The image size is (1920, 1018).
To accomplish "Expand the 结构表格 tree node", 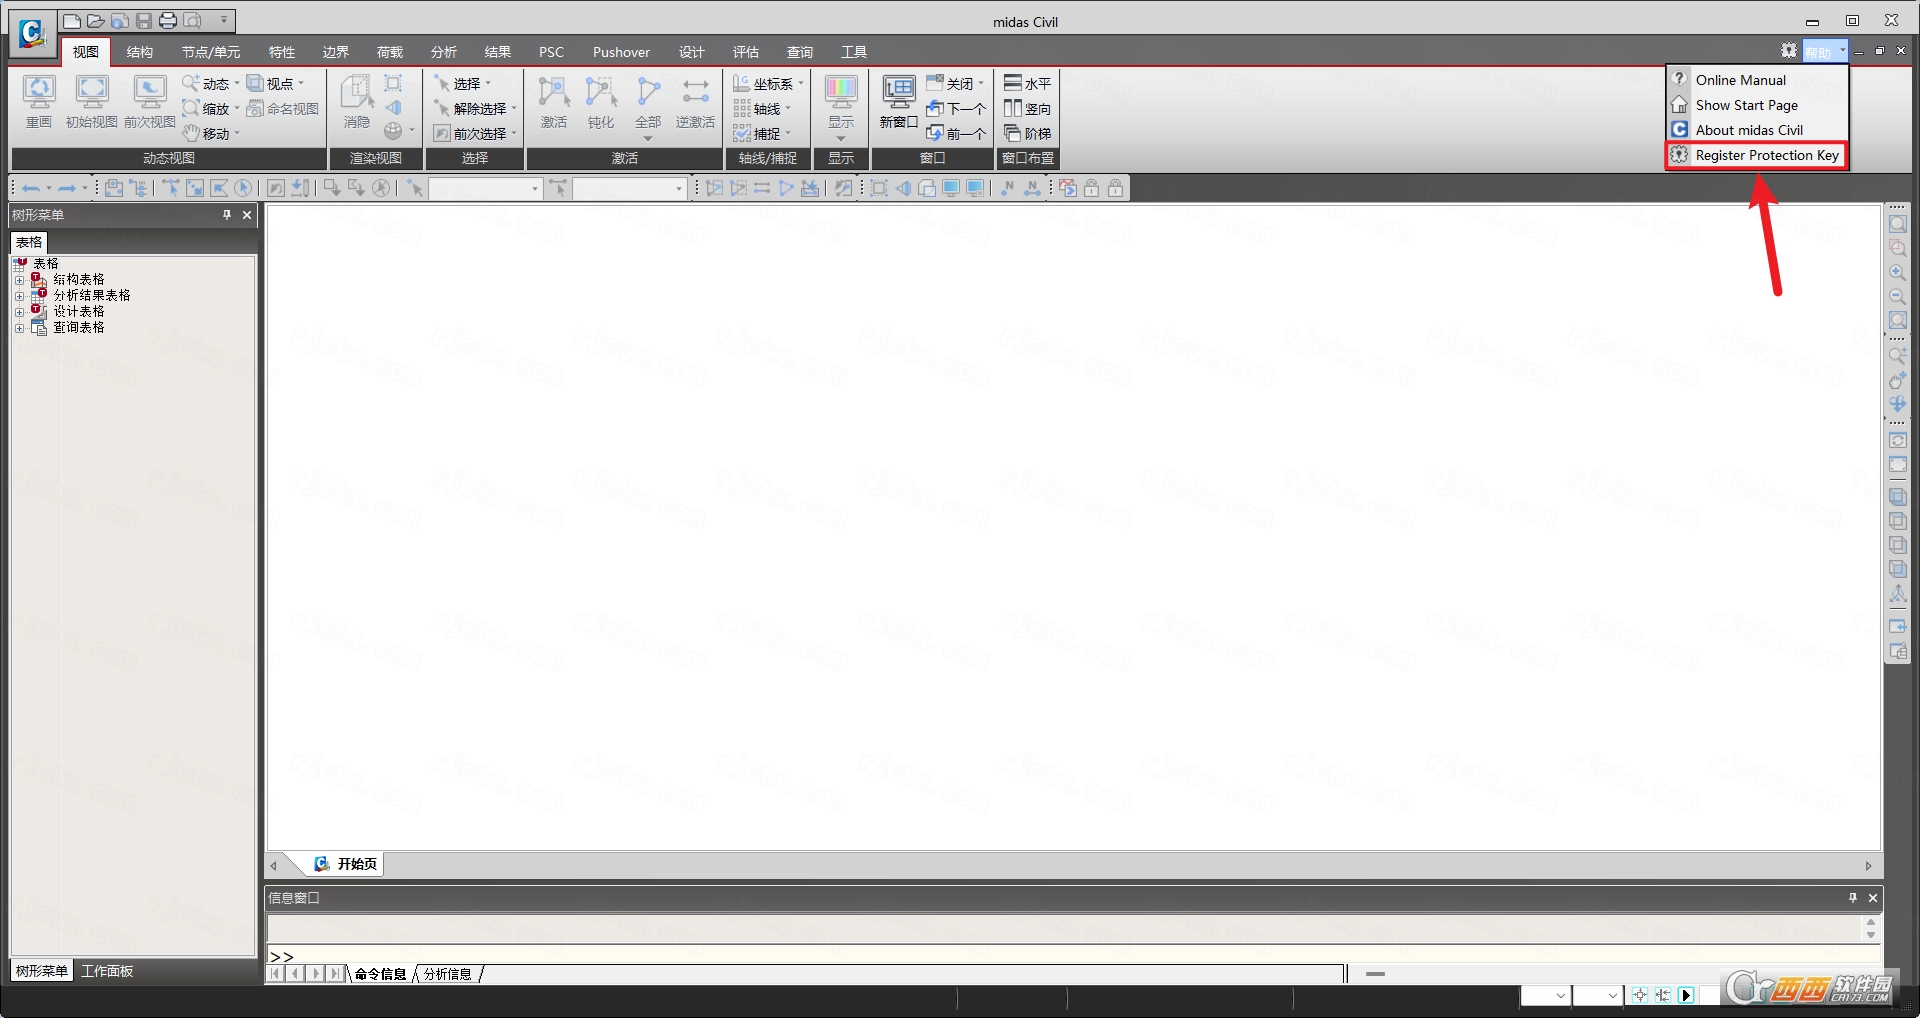I will tap(19, 281).
